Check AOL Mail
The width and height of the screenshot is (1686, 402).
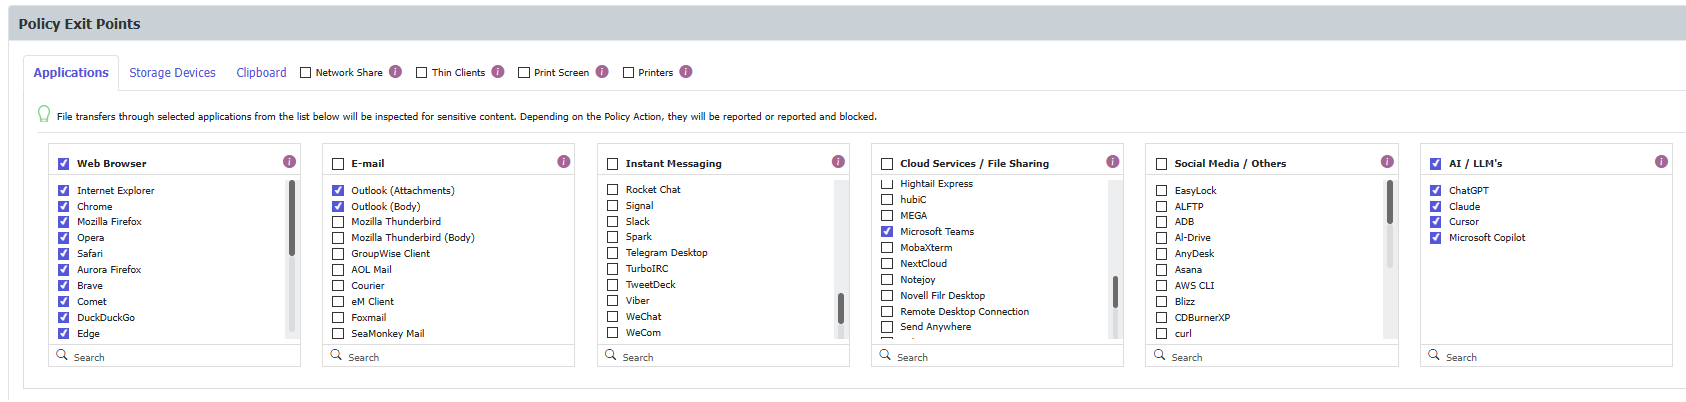[x=338, y=270]
